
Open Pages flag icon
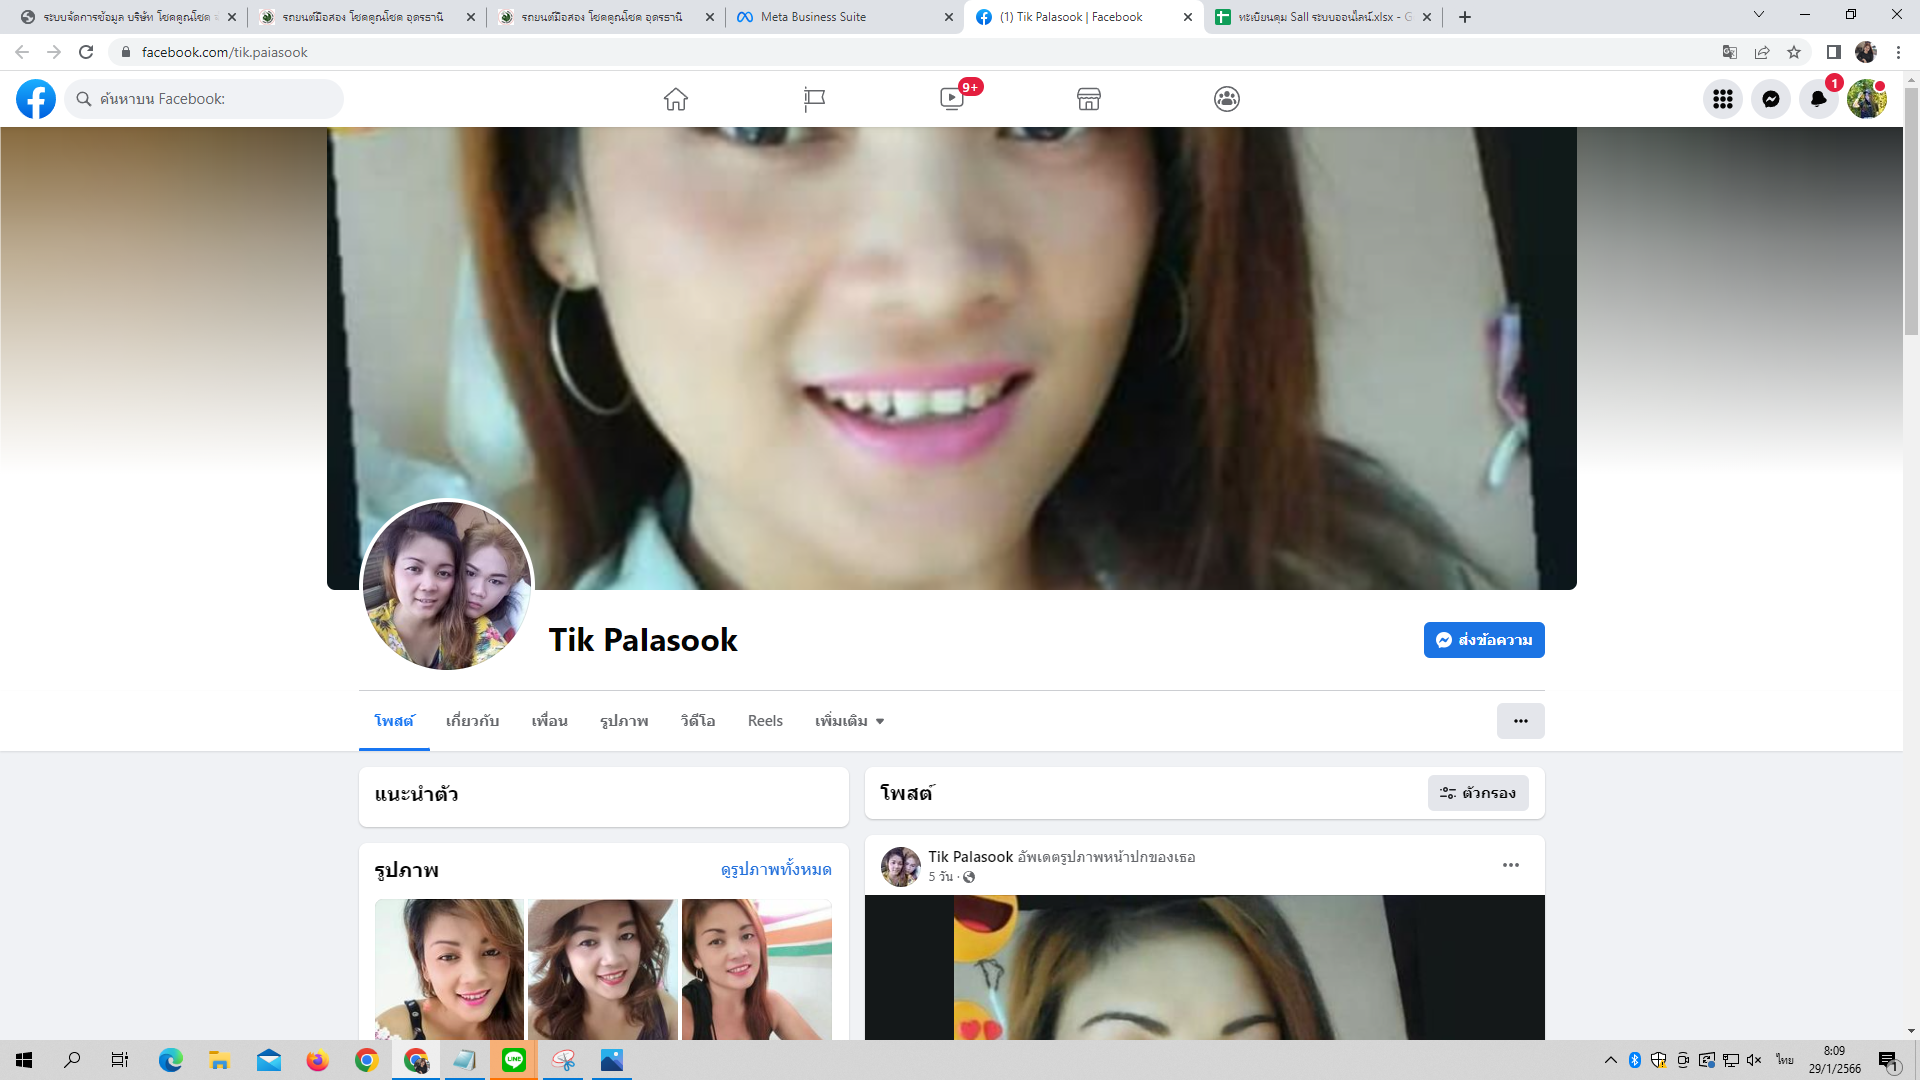coord(814,99)
